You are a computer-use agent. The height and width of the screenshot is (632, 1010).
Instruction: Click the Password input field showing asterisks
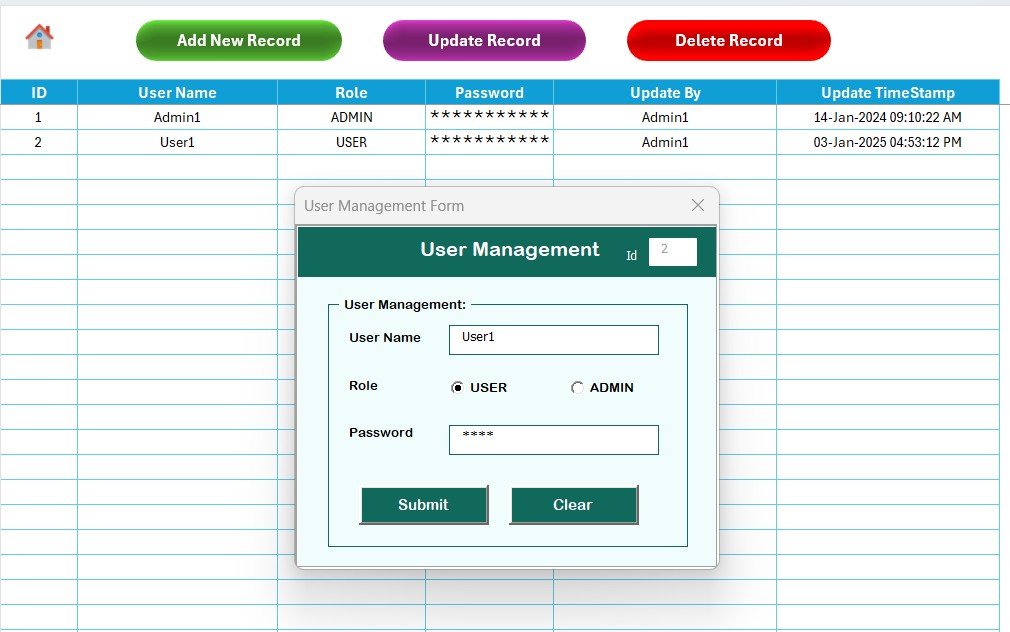[553, 440]
